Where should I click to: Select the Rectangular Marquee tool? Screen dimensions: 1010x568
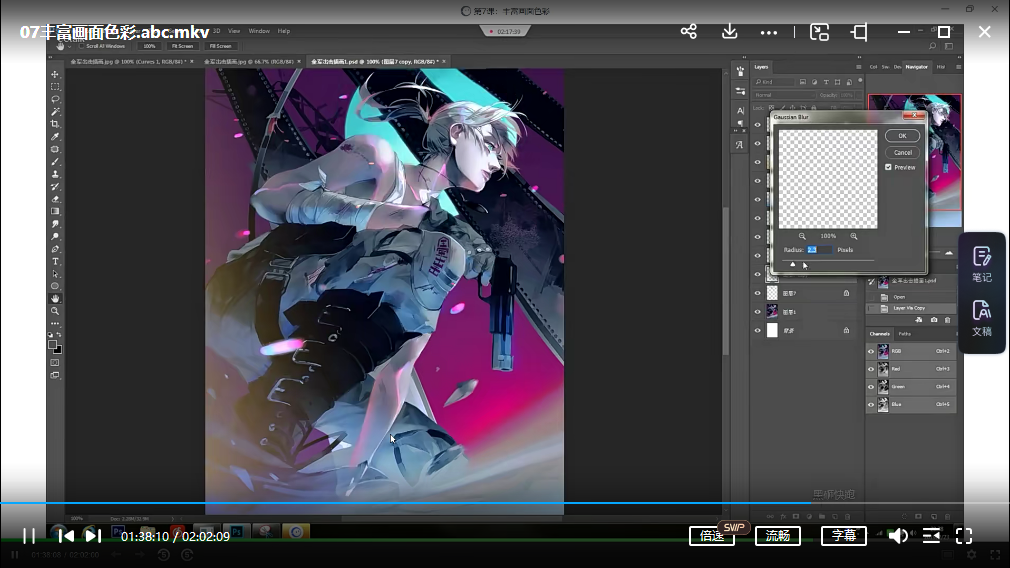55,87
